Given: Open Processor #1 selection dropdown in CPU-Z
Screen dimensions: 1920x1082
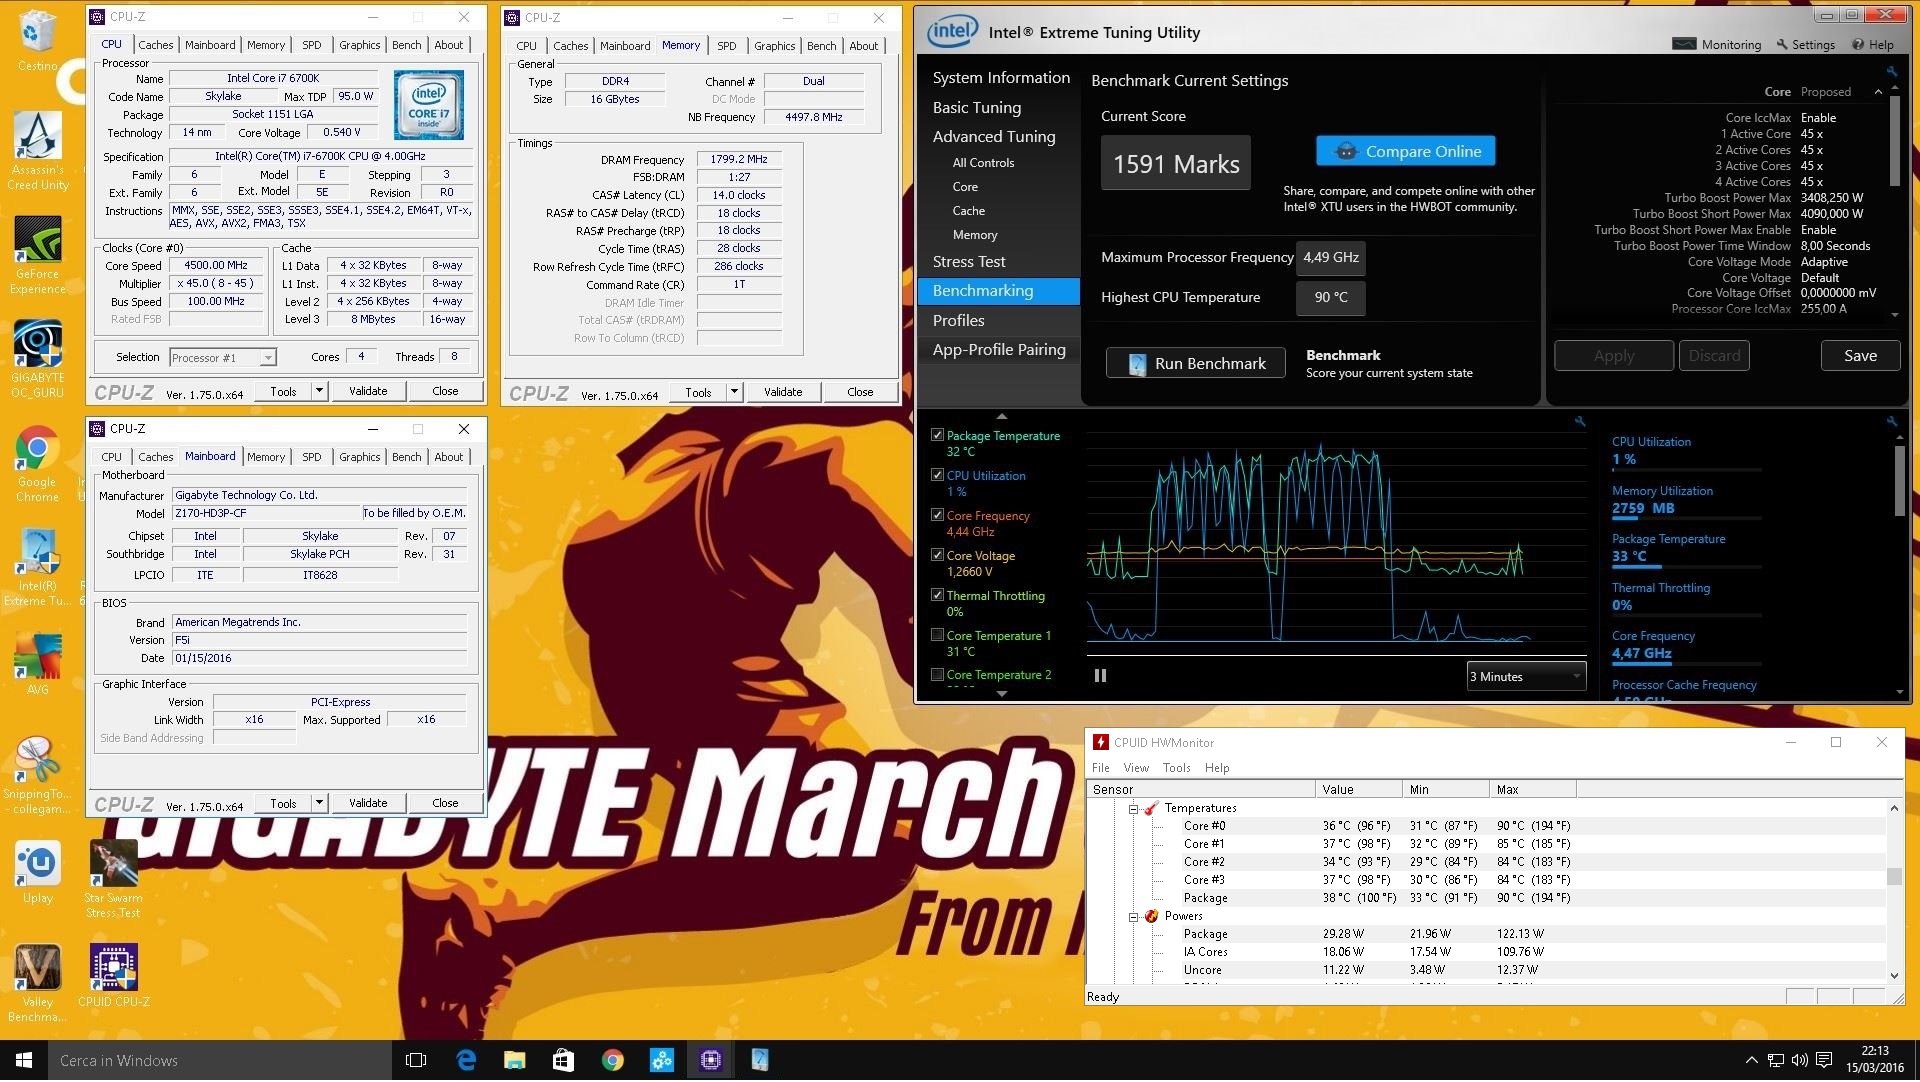Looking at the screenshot, I should click(223, 358).
